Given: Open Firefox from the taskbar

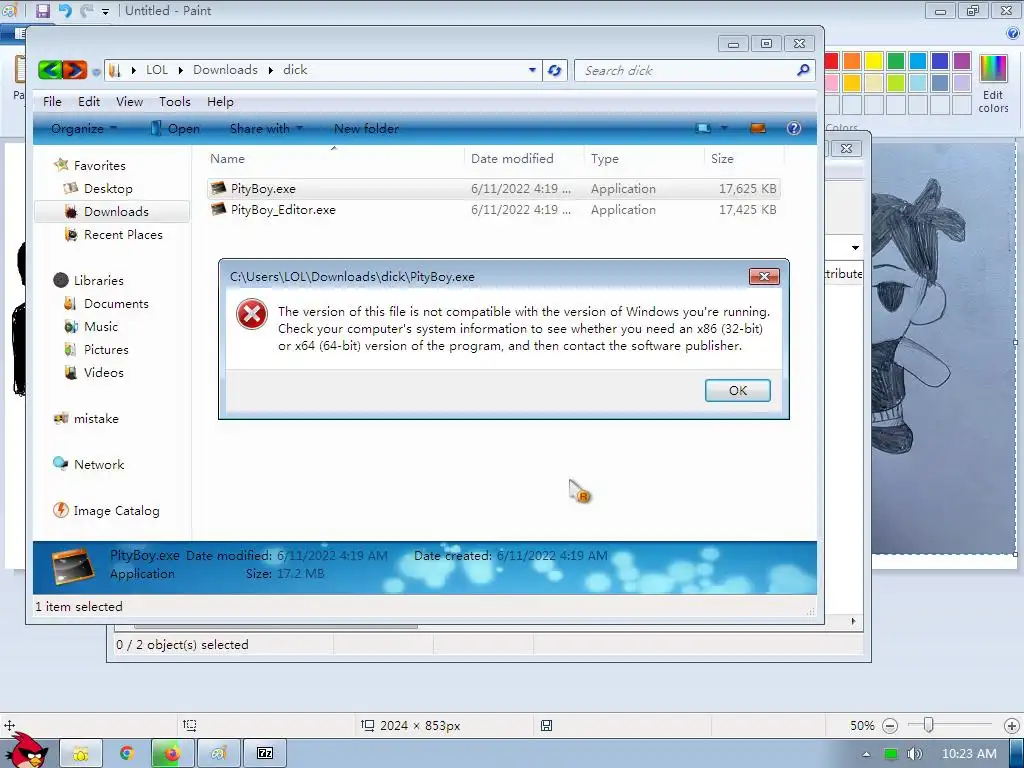Looking at the screenshot, I should (172, 754).
